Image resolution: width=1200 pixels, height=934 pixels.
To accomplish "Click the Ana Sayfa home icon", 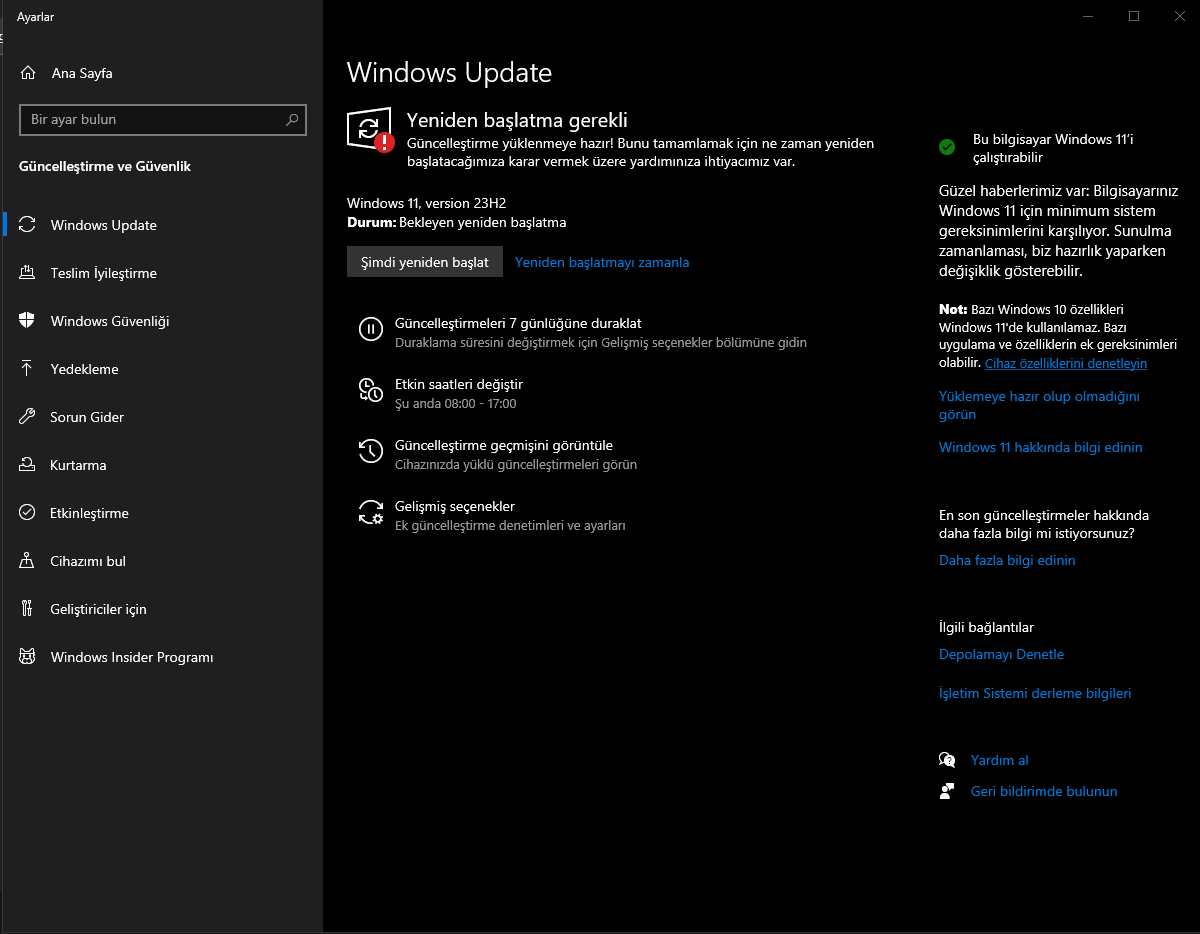I will [x=28, y=73].
